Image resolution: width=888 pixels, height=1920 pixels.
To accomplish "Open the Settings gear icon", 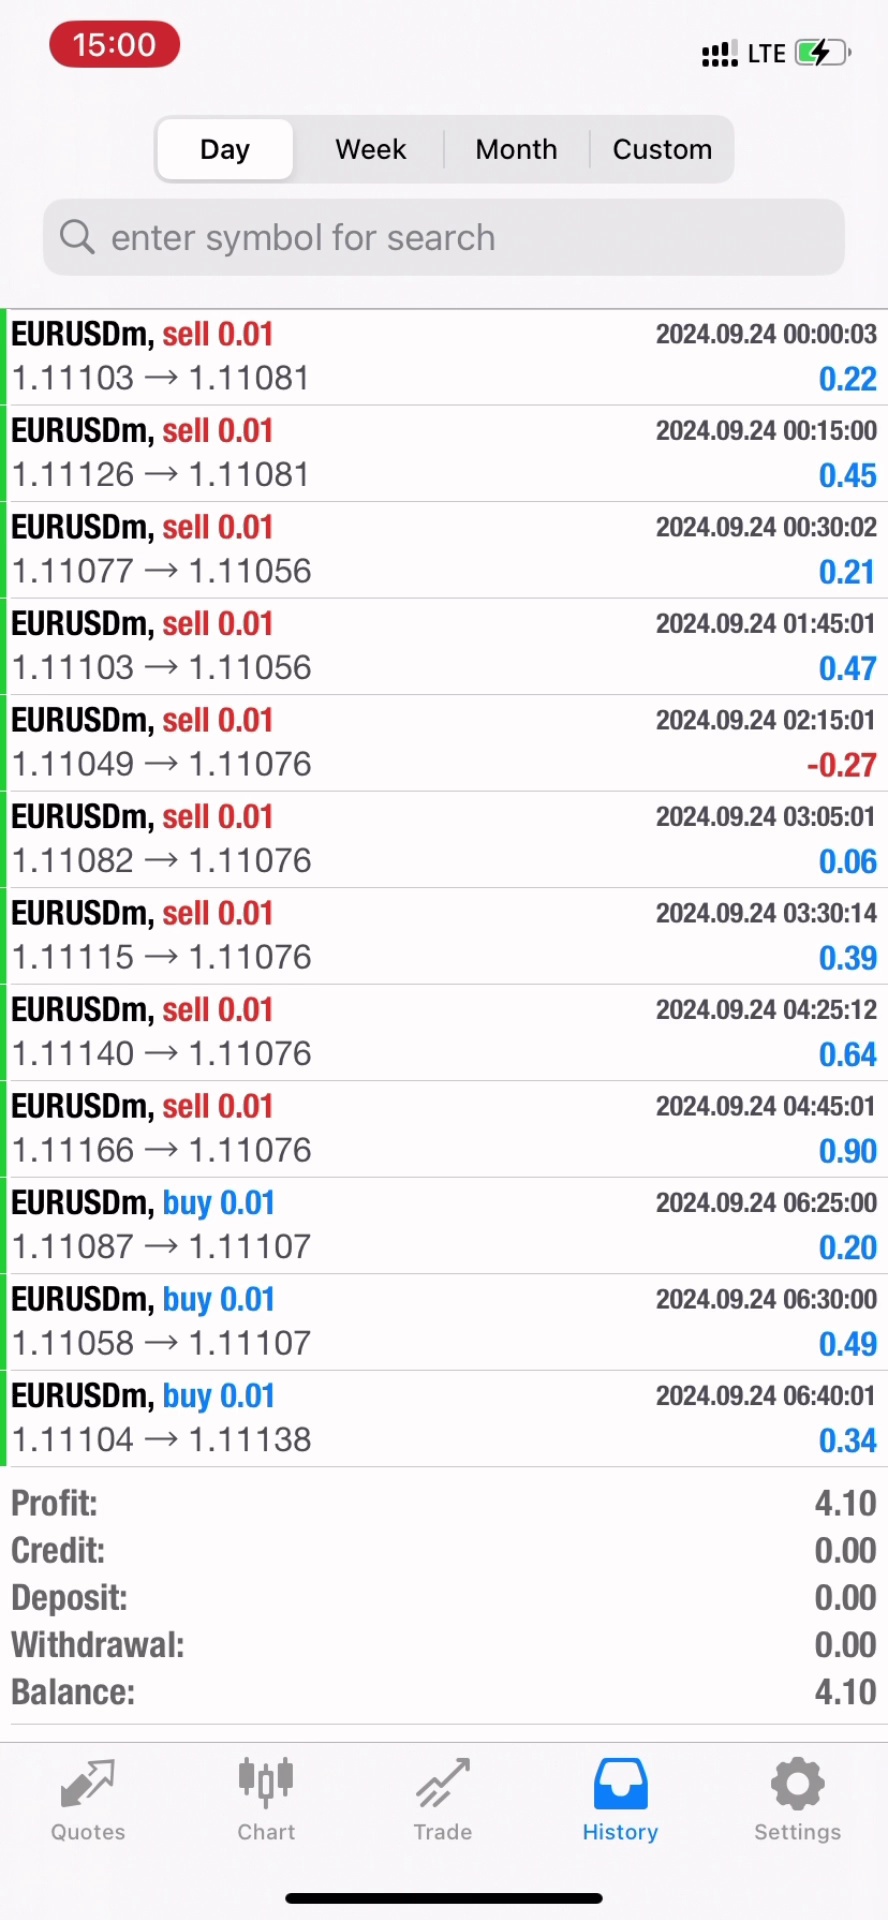I will [x=797, y=1784].
